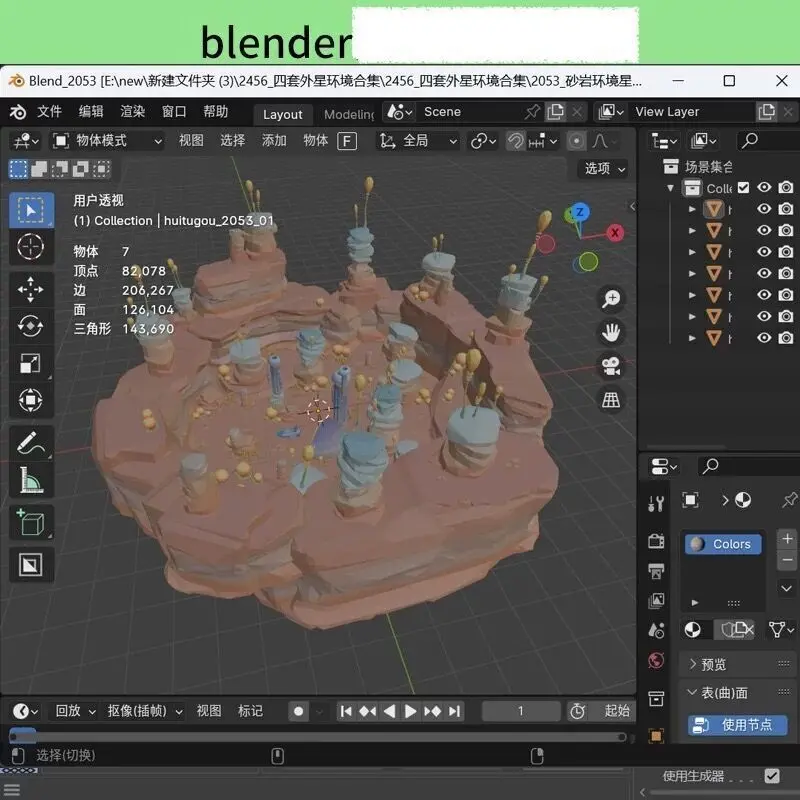Click the Blender logo menu icon

(x=18, y=112)
